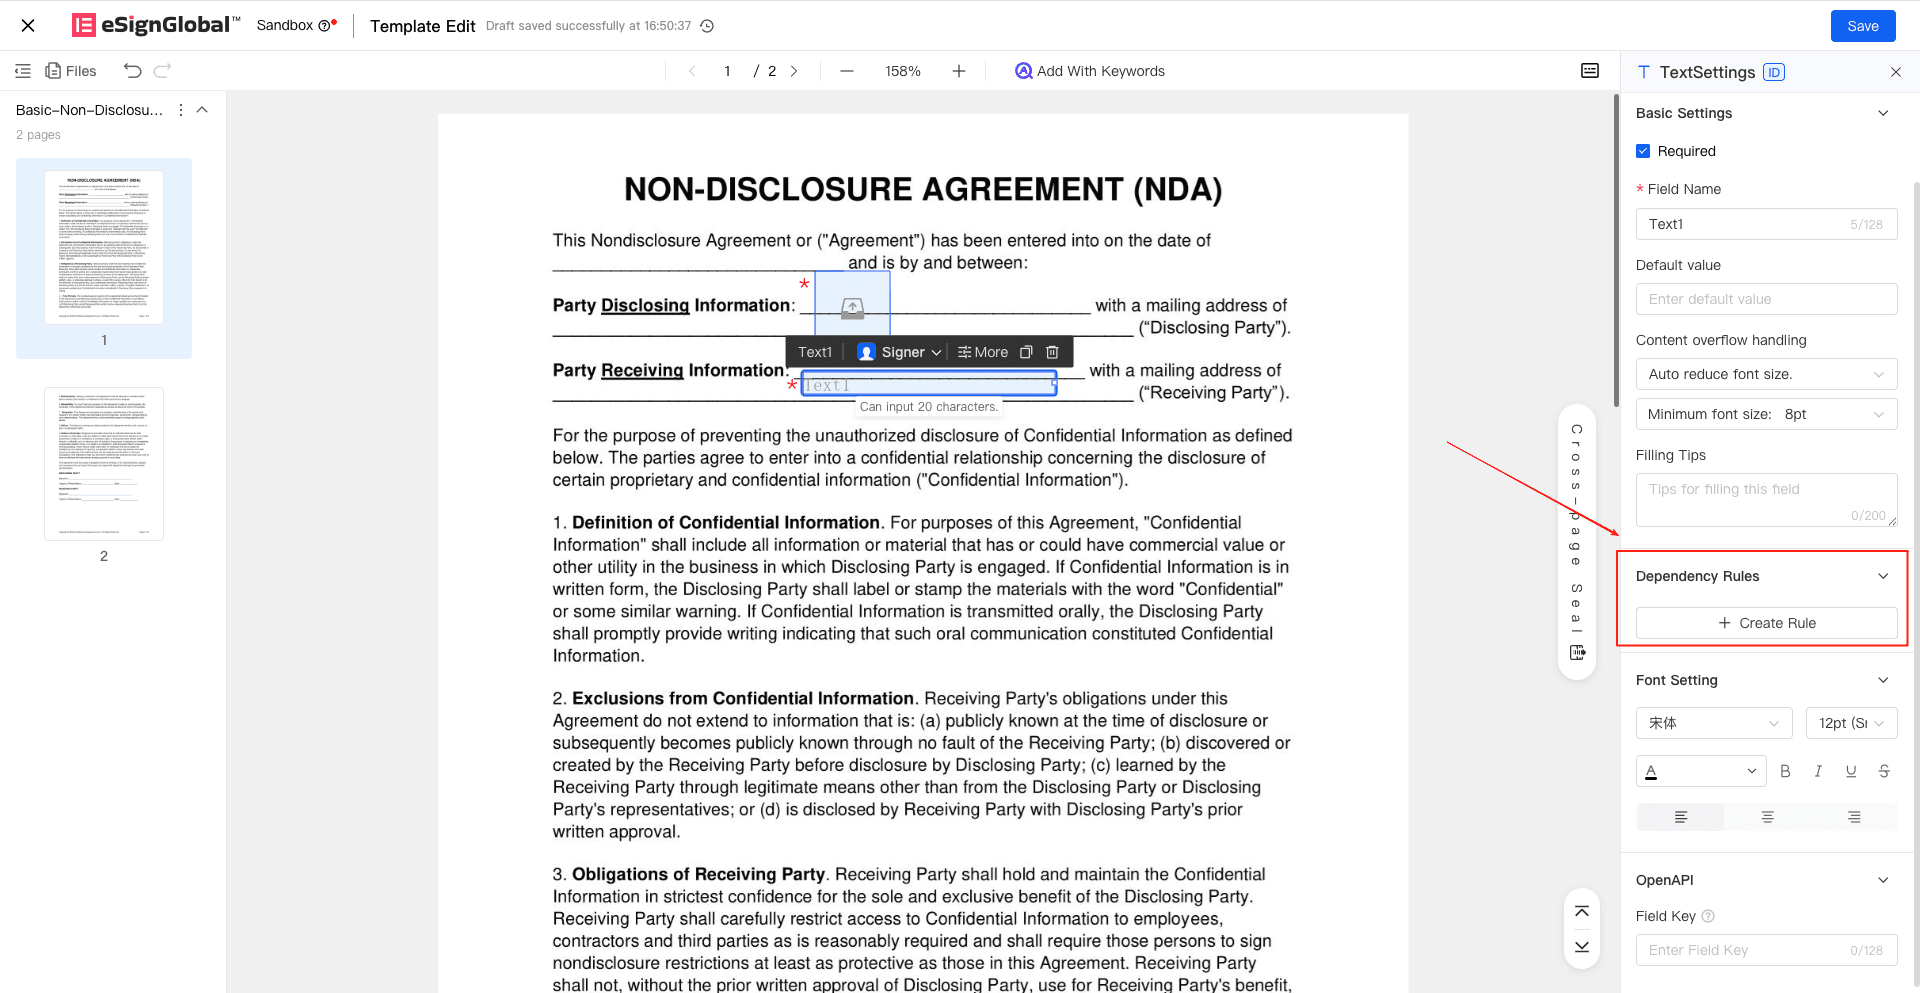This screenshot has width=1920, height=993.
Task: Close the template editor with X
Action: [x=28, y=26]
